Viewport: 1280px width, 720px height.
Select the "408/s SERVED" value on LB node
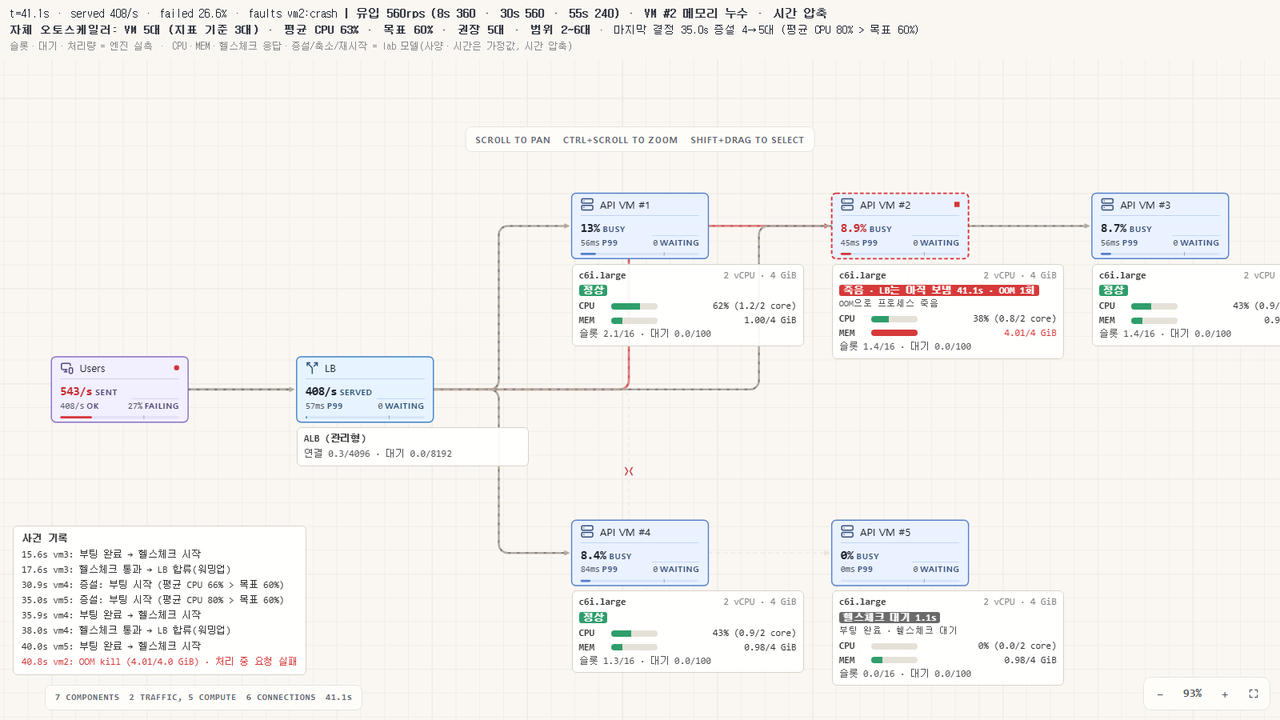338,392
